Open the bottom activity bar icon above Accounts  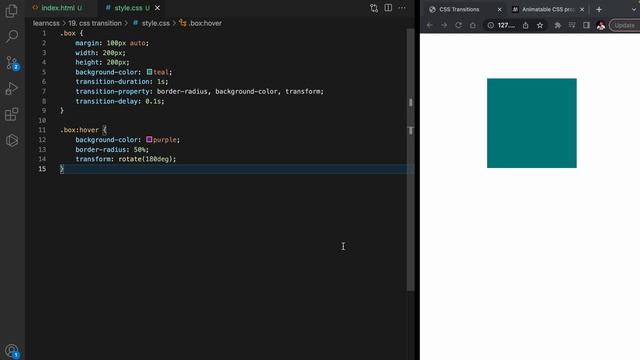click(12, 140)
